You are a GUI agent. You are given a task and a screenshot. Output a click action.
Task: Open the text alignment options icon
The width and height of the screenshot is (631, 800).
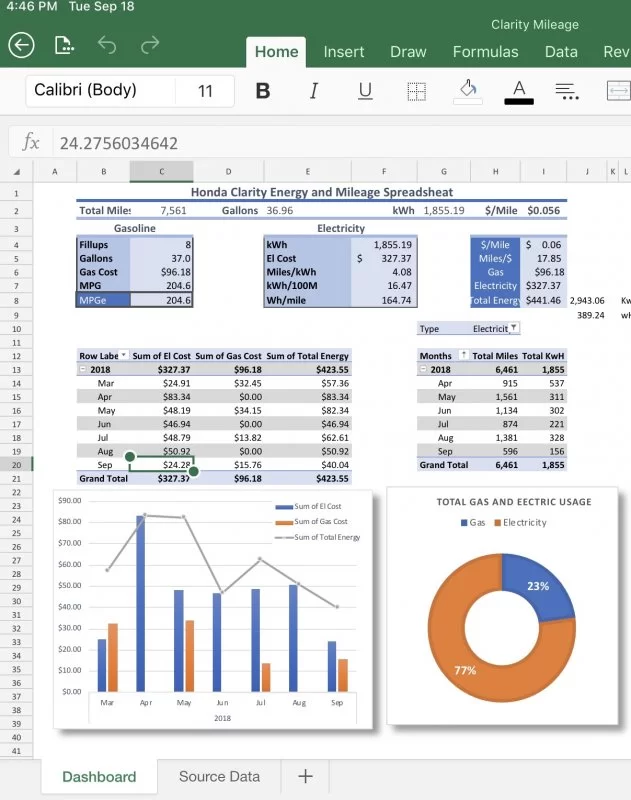567,91
